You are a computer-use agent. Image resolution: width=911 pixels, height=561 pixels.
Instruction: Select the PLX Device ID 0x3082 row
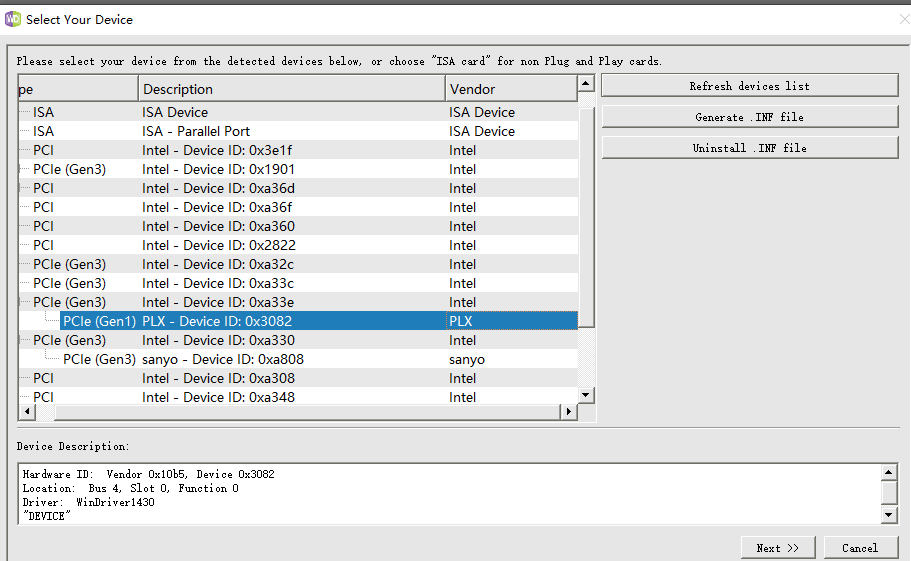(x=319, y=321)
